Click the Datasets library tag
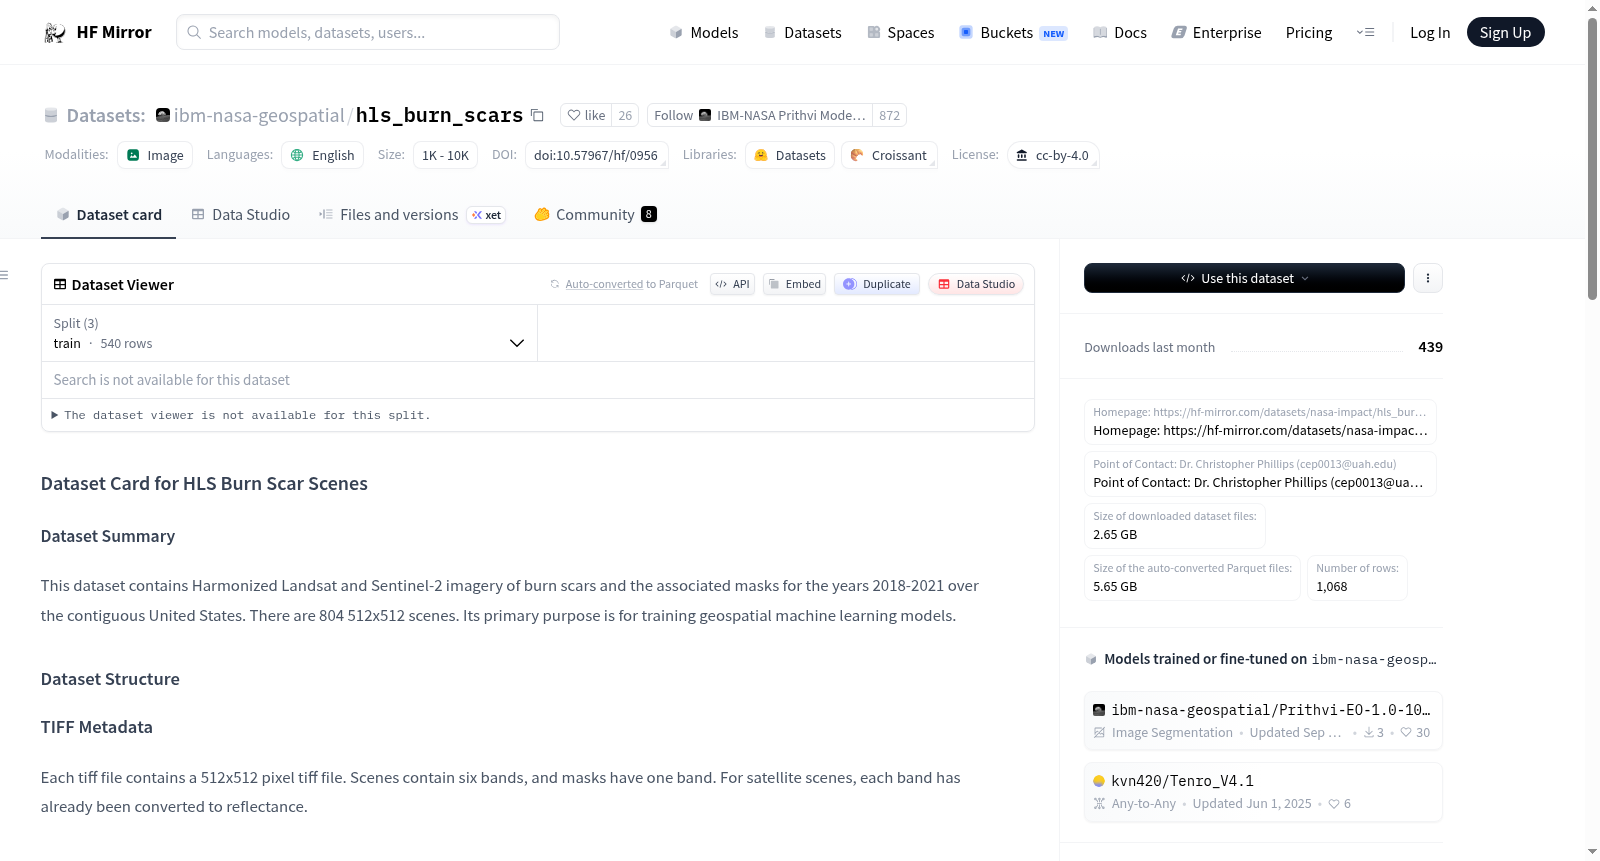 pyautogui.click(x=790, y=155)
